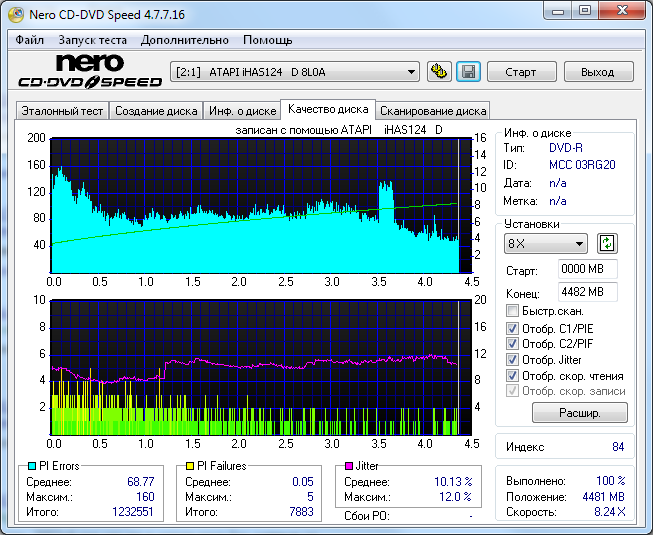Click the Дата n/a value
Viewport: 653px width, 535px height.
pos(558,183)
